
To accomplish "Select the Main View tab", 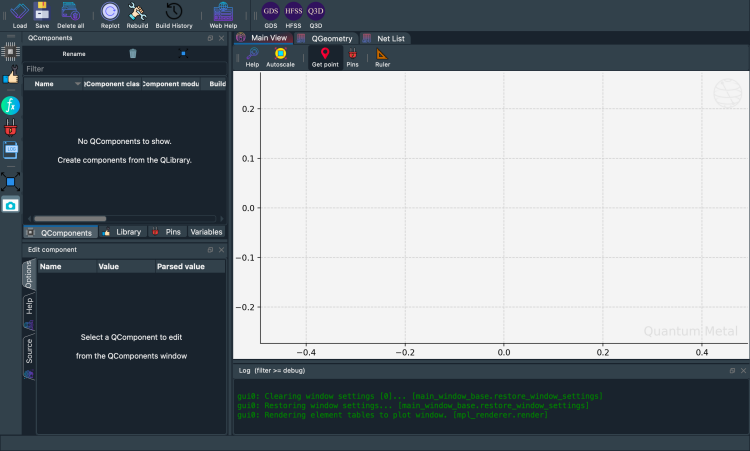I will pos(263,38).
